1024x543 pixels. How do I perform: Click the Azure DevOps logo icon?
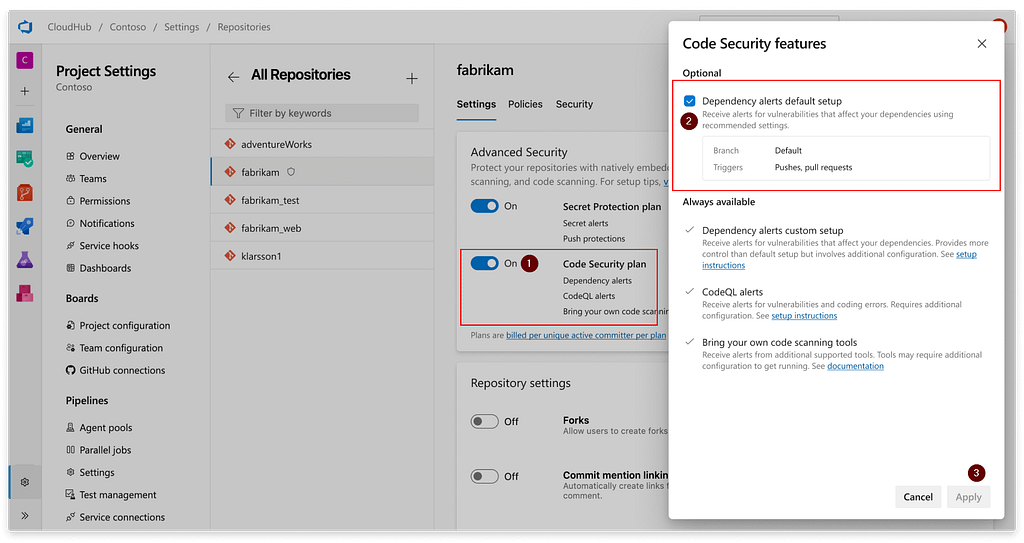point(25,27)
